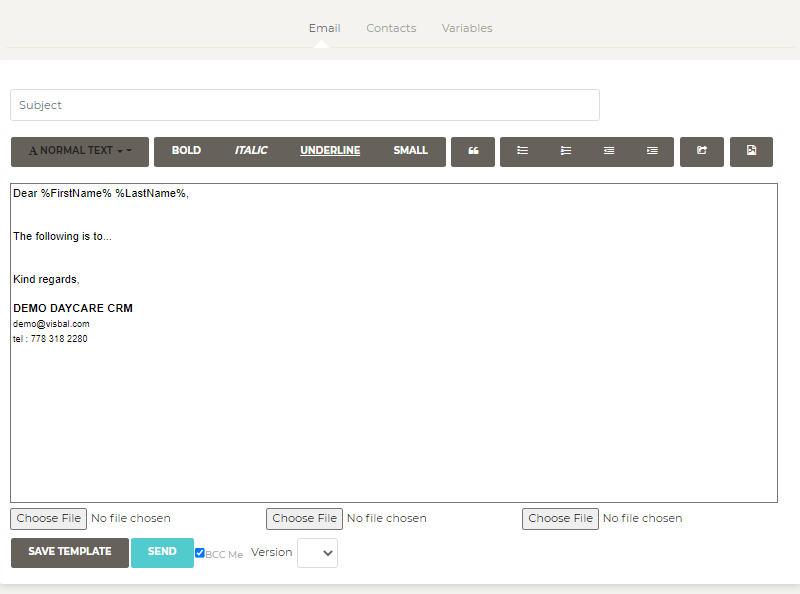Apply Small text formatting
Image resolution: width=800 pixels, height=594 pixels.
(x=411, y=152)
